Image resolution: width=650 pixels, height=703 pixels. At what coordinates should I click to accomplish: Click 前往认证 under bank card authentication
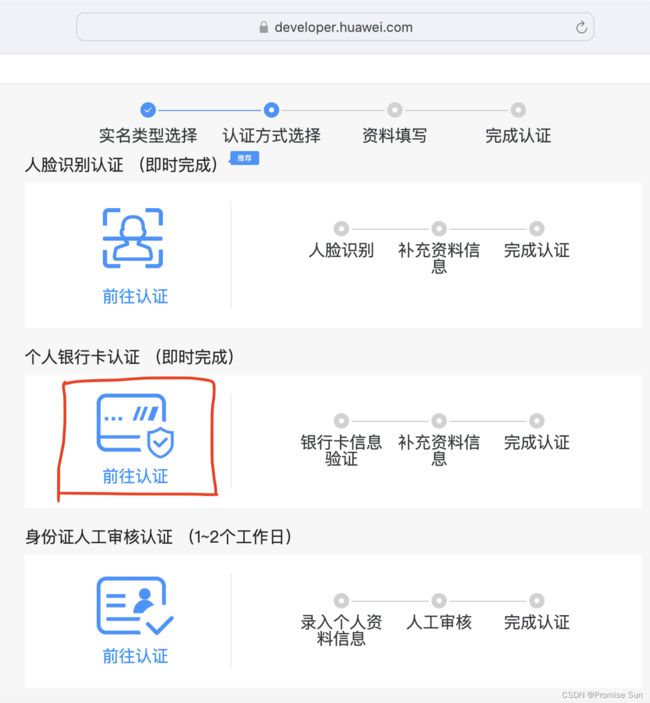point(135,476)
